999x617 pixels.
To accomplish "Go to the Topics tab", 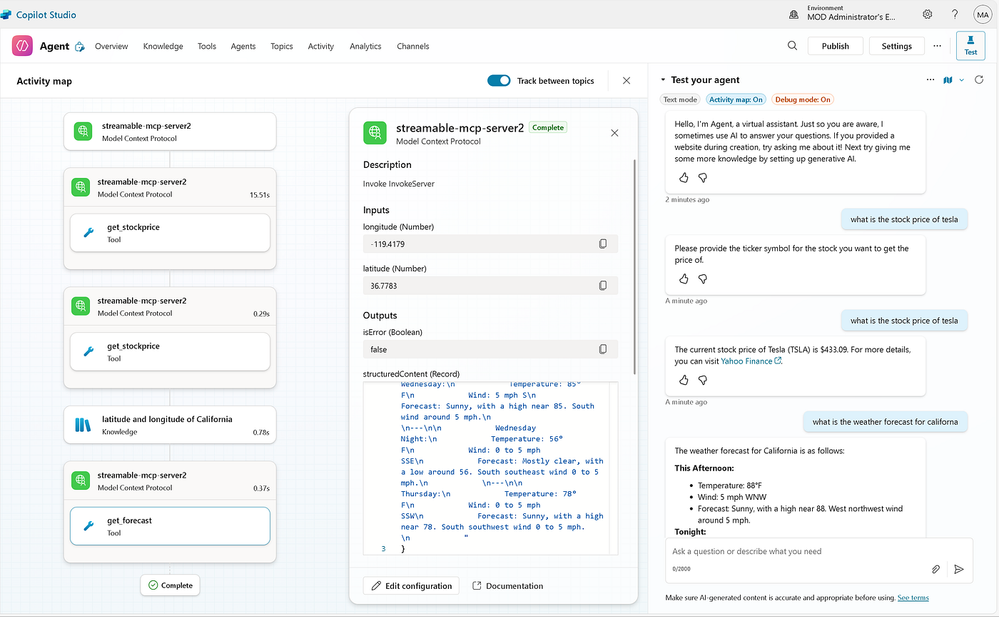I will pos(282,46).
